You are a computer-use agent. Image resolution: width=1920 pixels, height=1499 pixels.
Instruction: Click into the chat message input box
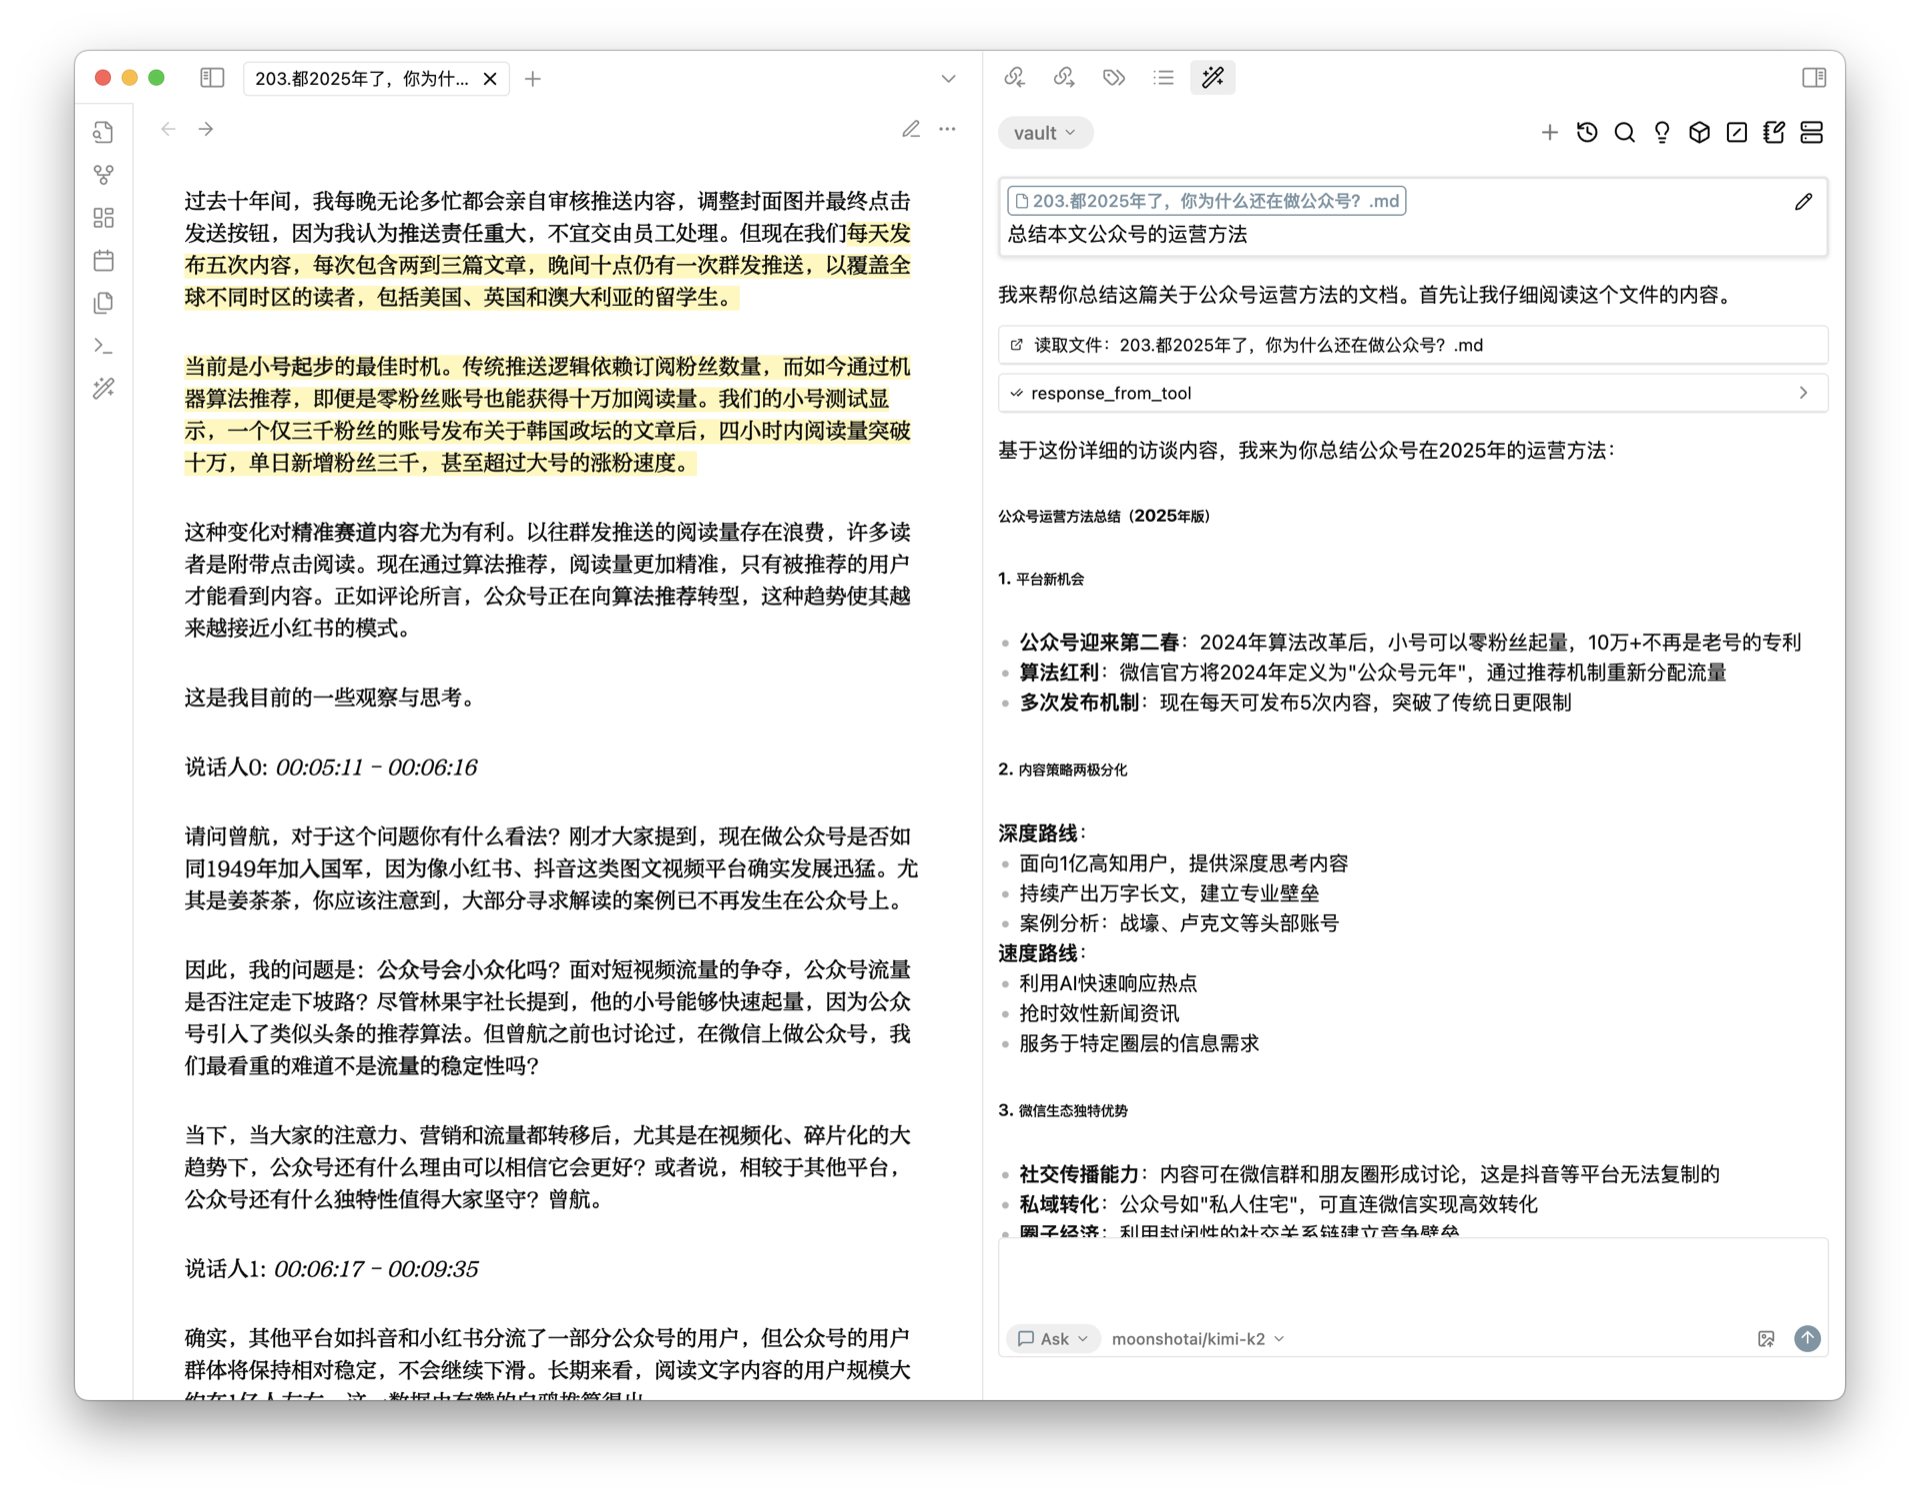[1413, 1280]
